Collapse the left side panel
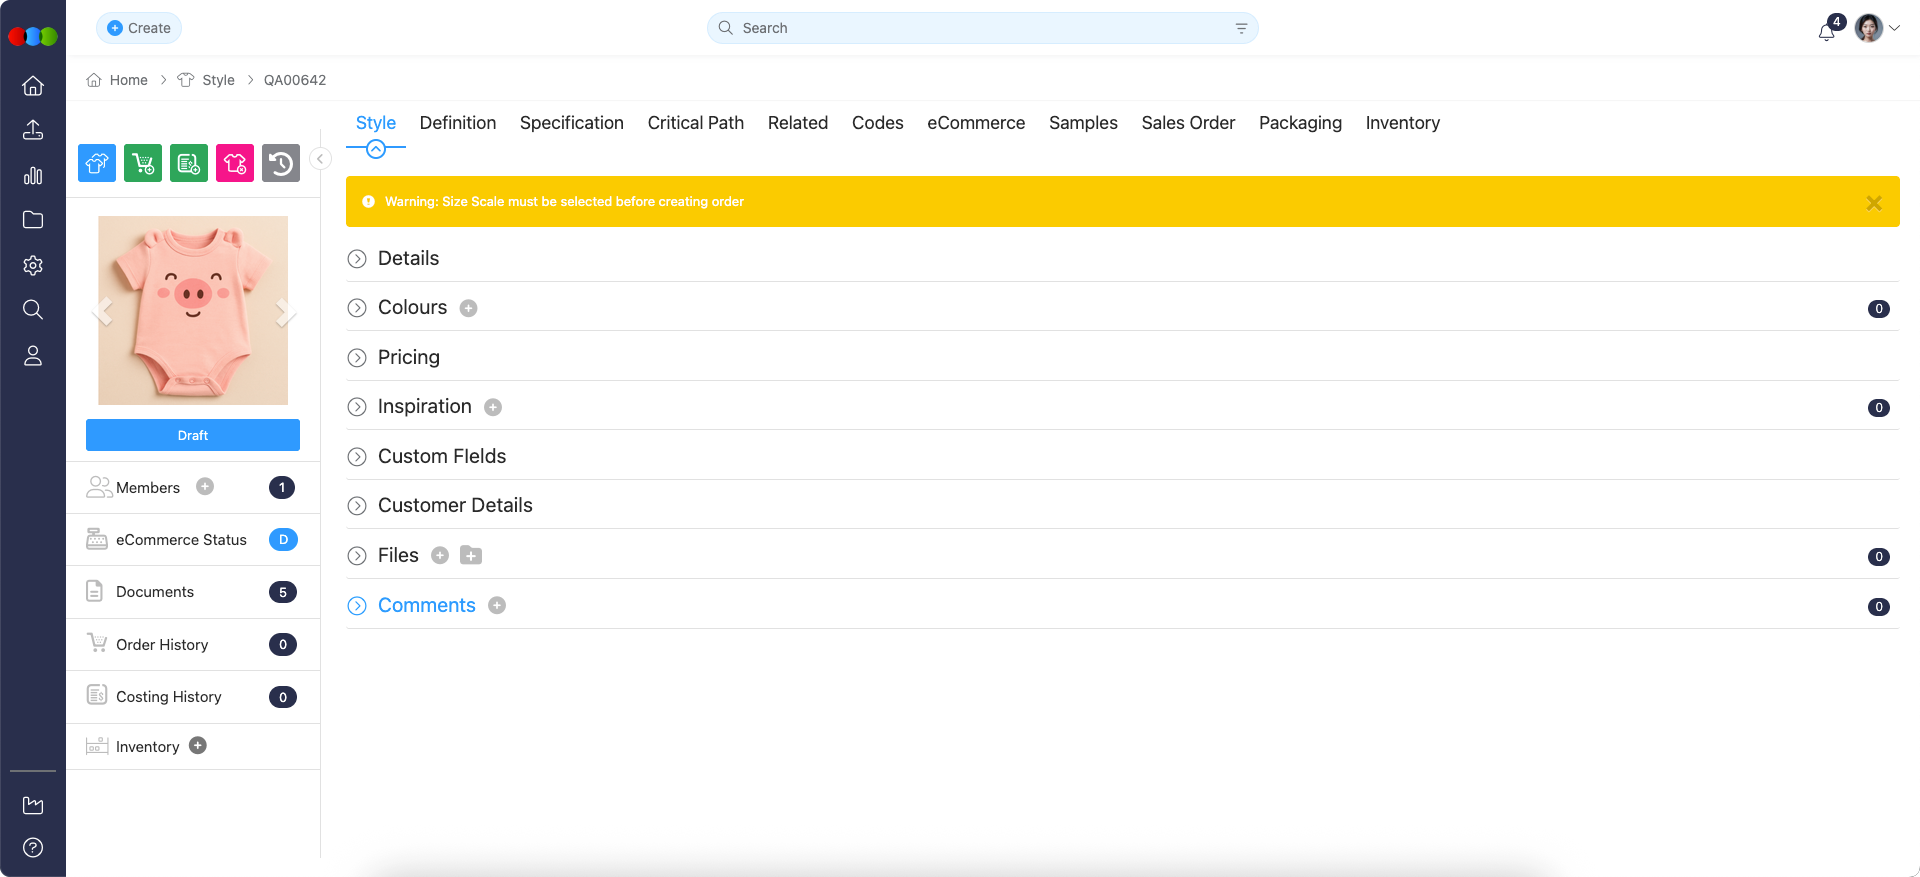 pos(320,159)
